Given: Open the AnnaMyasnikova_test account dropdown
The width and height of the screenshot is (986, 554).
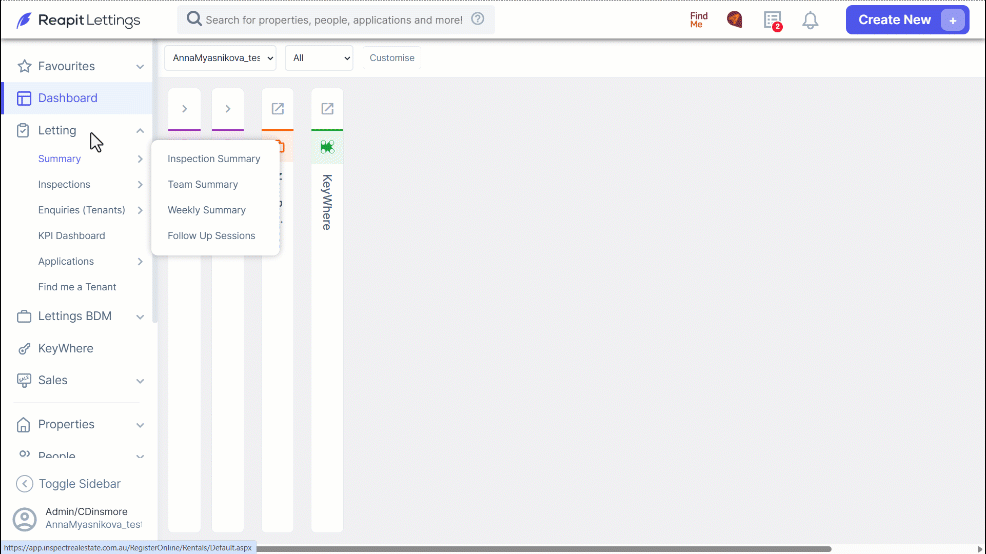Looking at the screenshot, I should [220, 58].
